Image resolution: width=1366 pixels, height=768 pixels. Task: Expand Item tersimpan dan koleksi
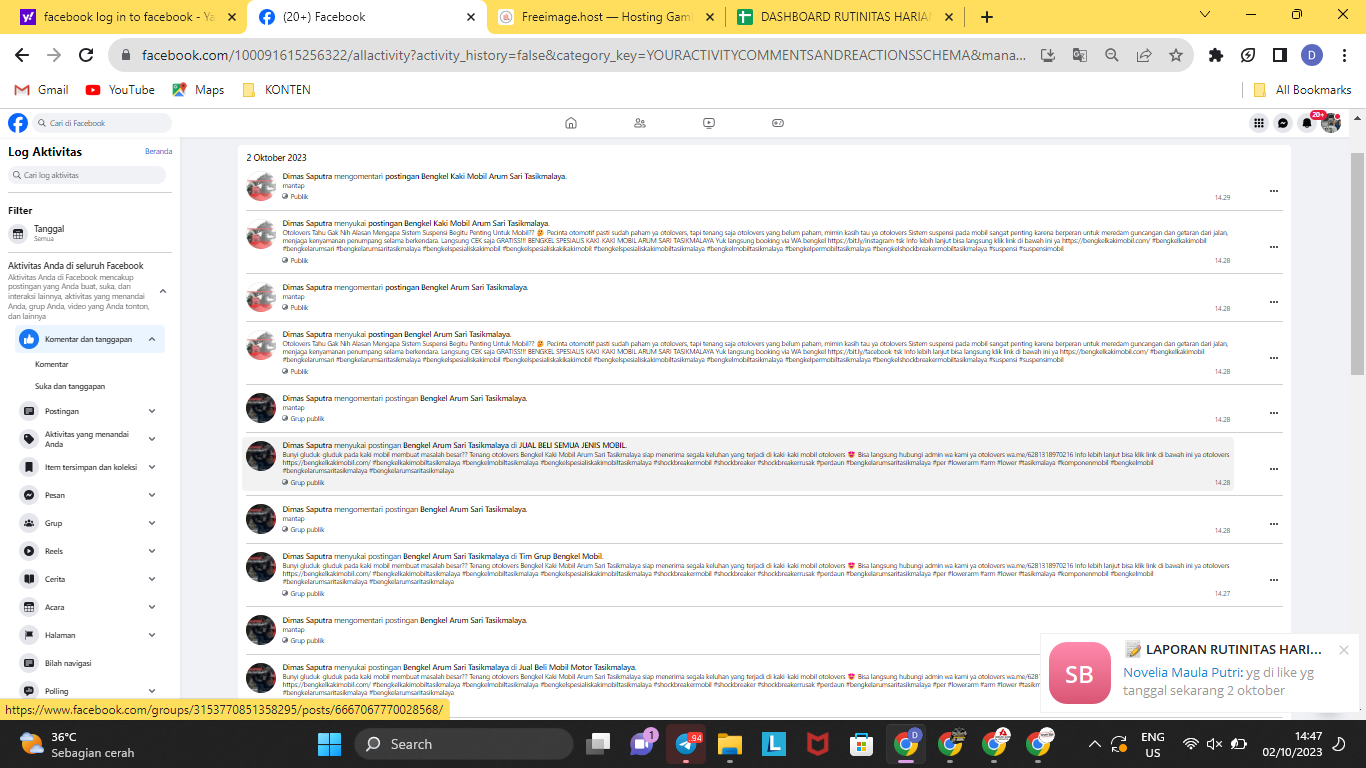(x=152, y=467)
